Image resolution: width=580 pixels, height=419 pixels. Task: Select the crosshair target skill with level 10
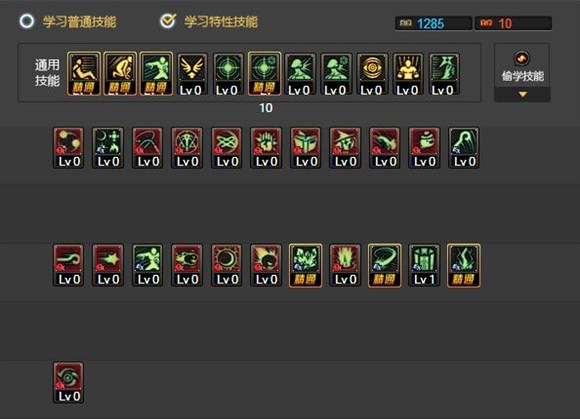(x=264, y=74)
